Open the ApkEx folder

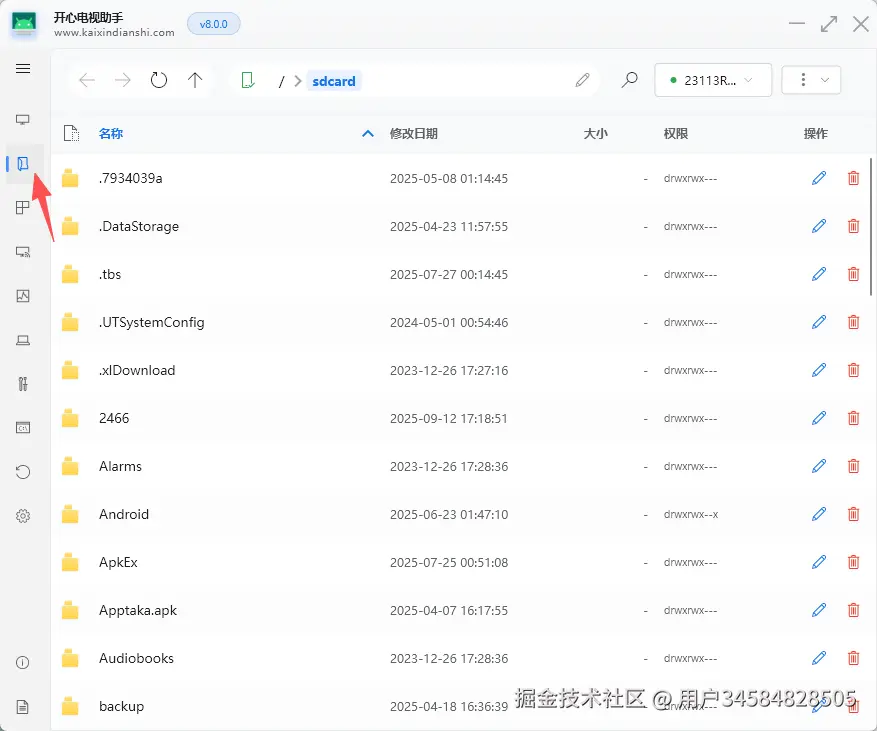tap(118, 563)
